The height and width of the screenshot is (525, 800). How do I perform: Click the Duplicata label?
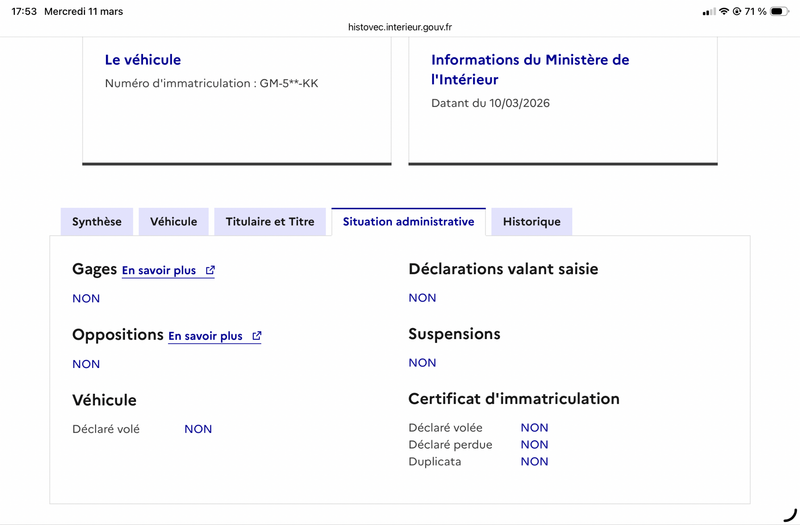point(435,461)
